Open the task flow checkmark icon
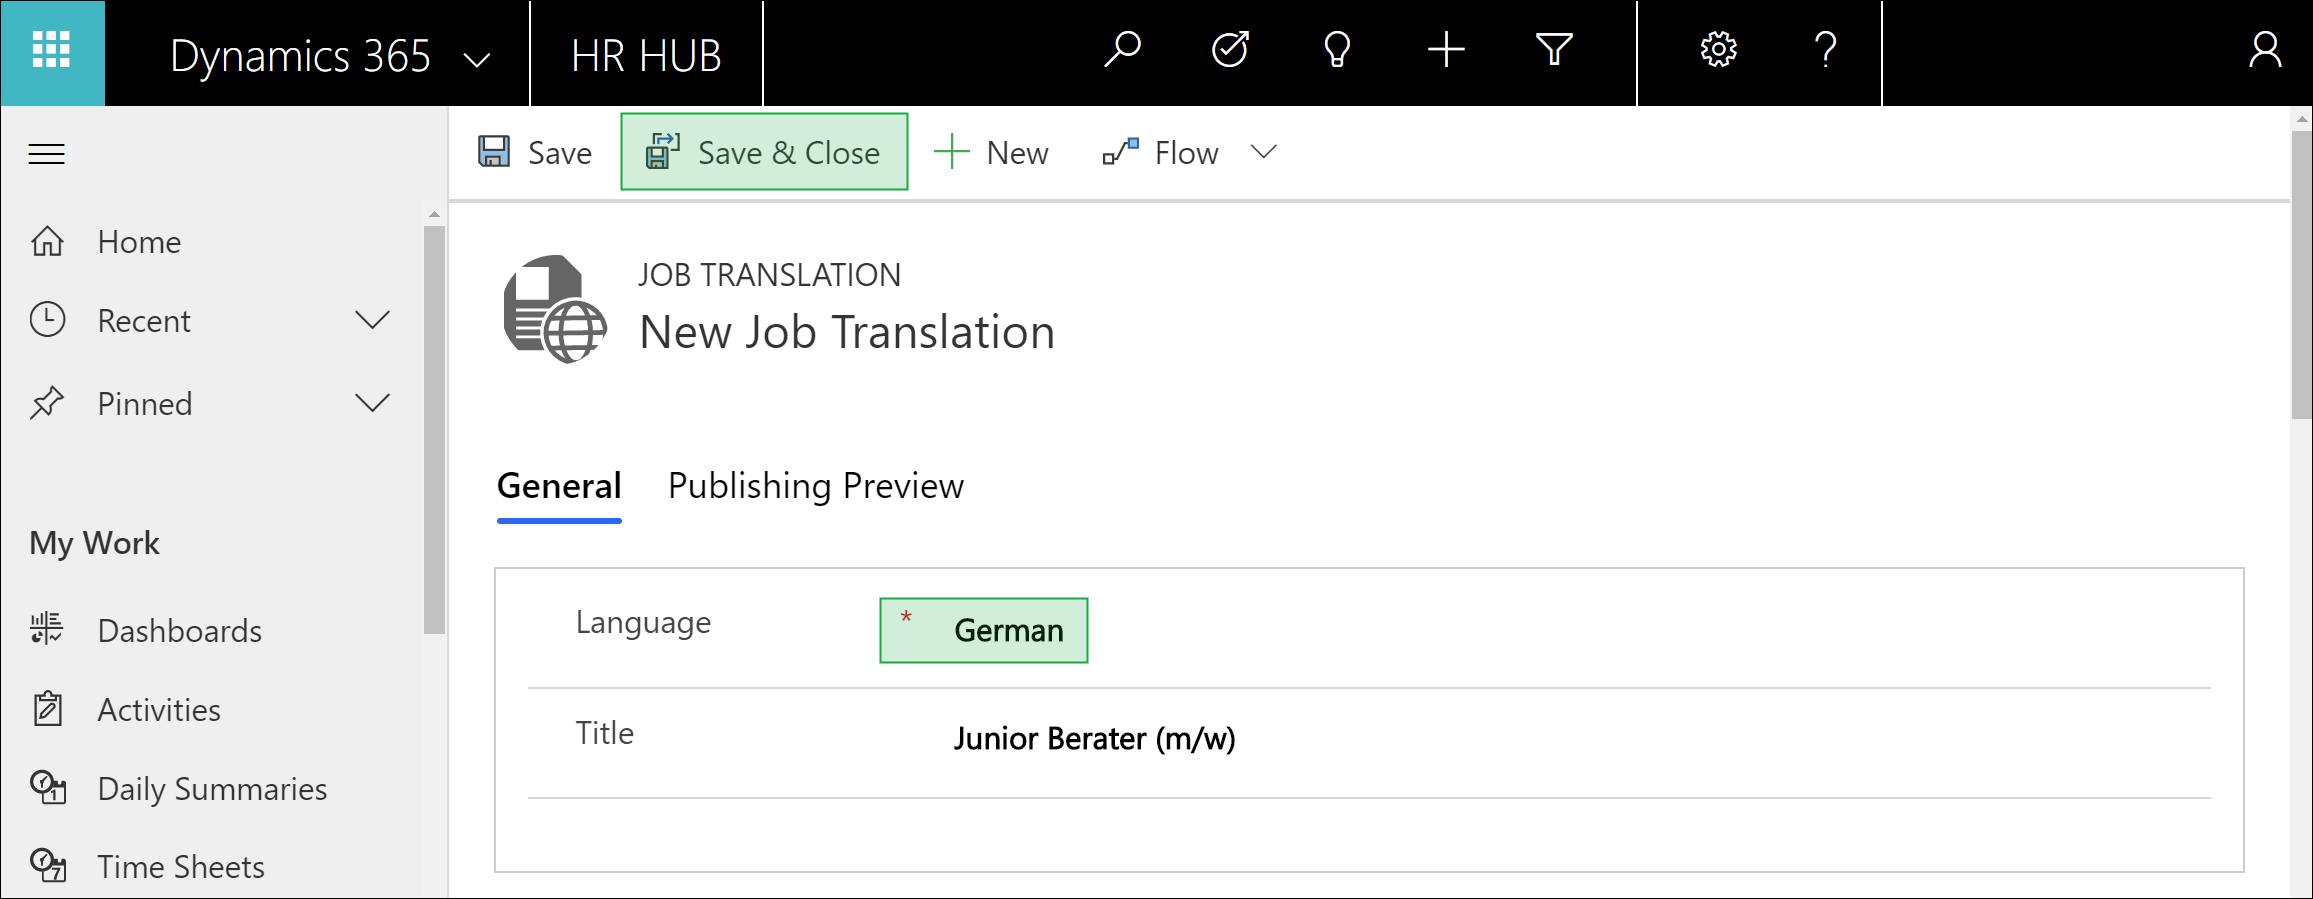The height and width of the screenshot is (899, 2313). click(x=1230, y=50)
